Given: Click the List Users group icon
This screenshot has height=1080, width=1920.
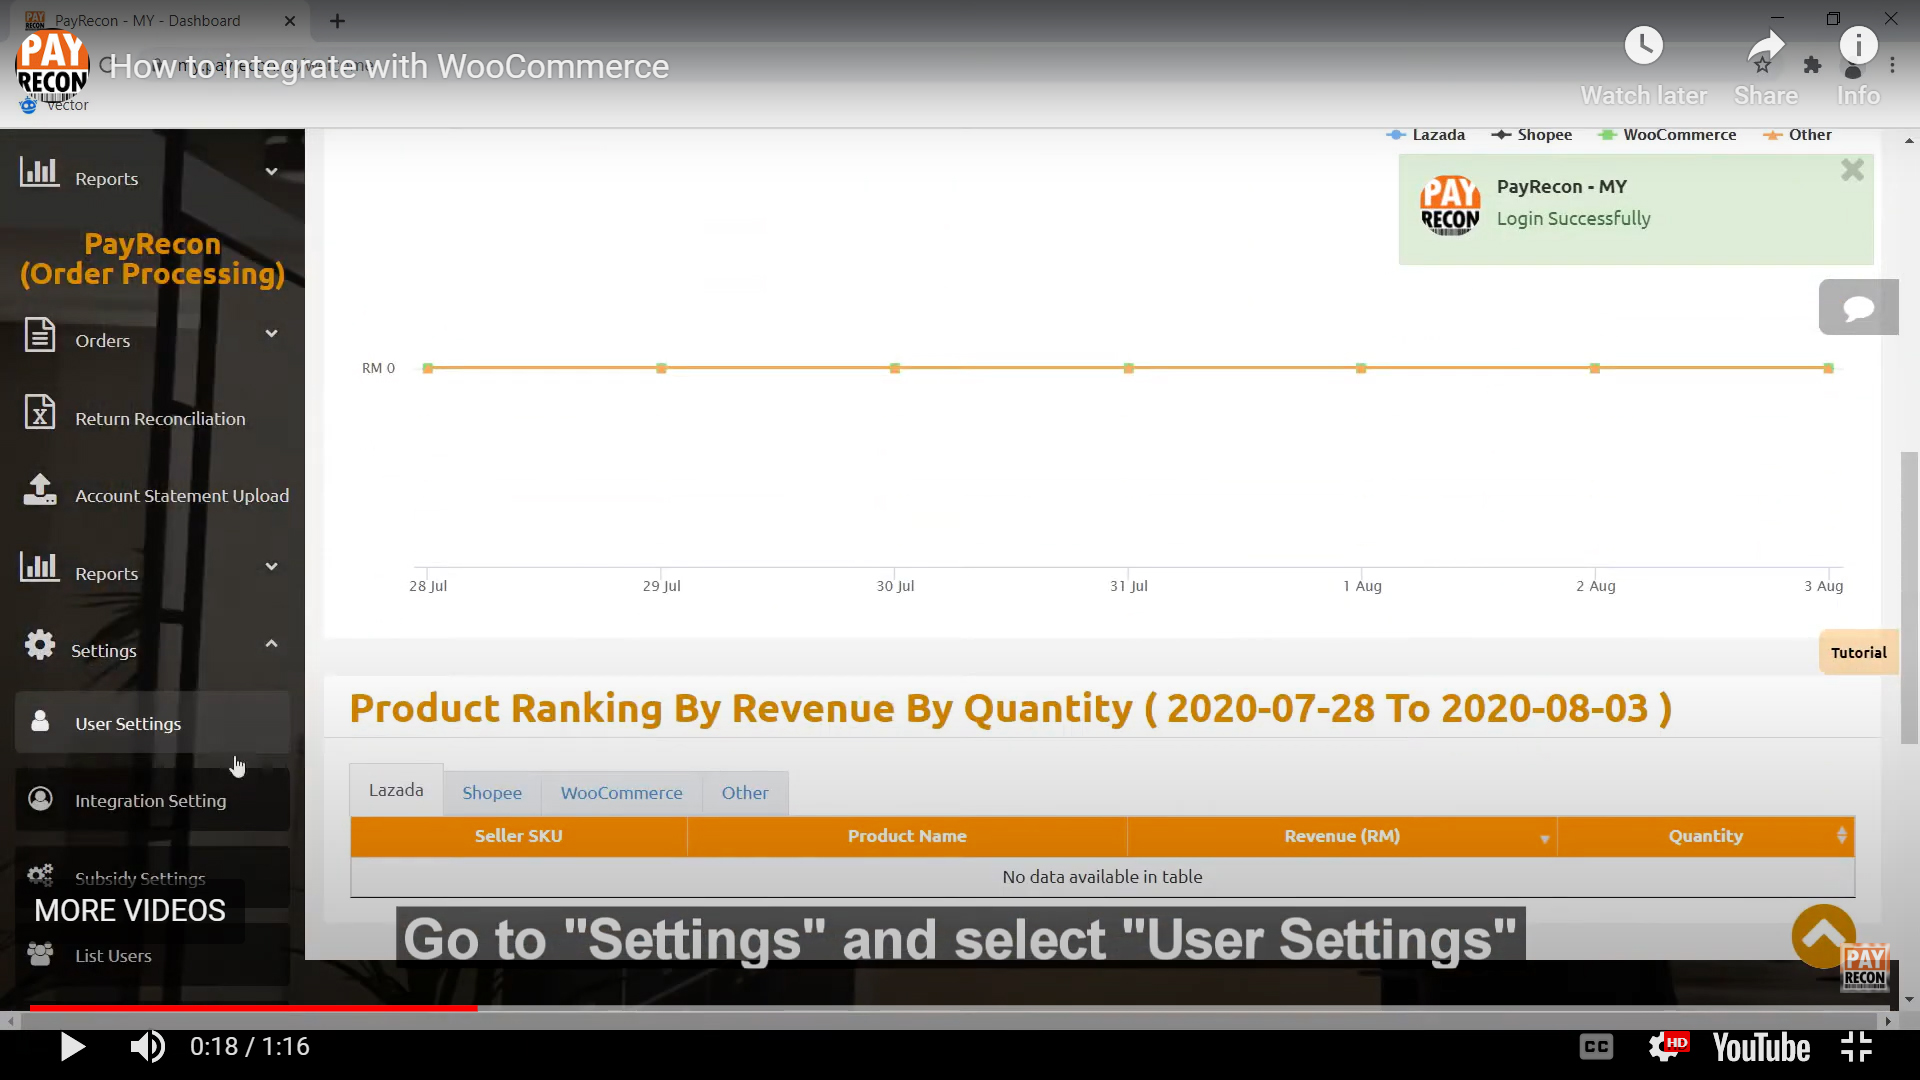Looking at the screenshot, I should pos(40,954).
